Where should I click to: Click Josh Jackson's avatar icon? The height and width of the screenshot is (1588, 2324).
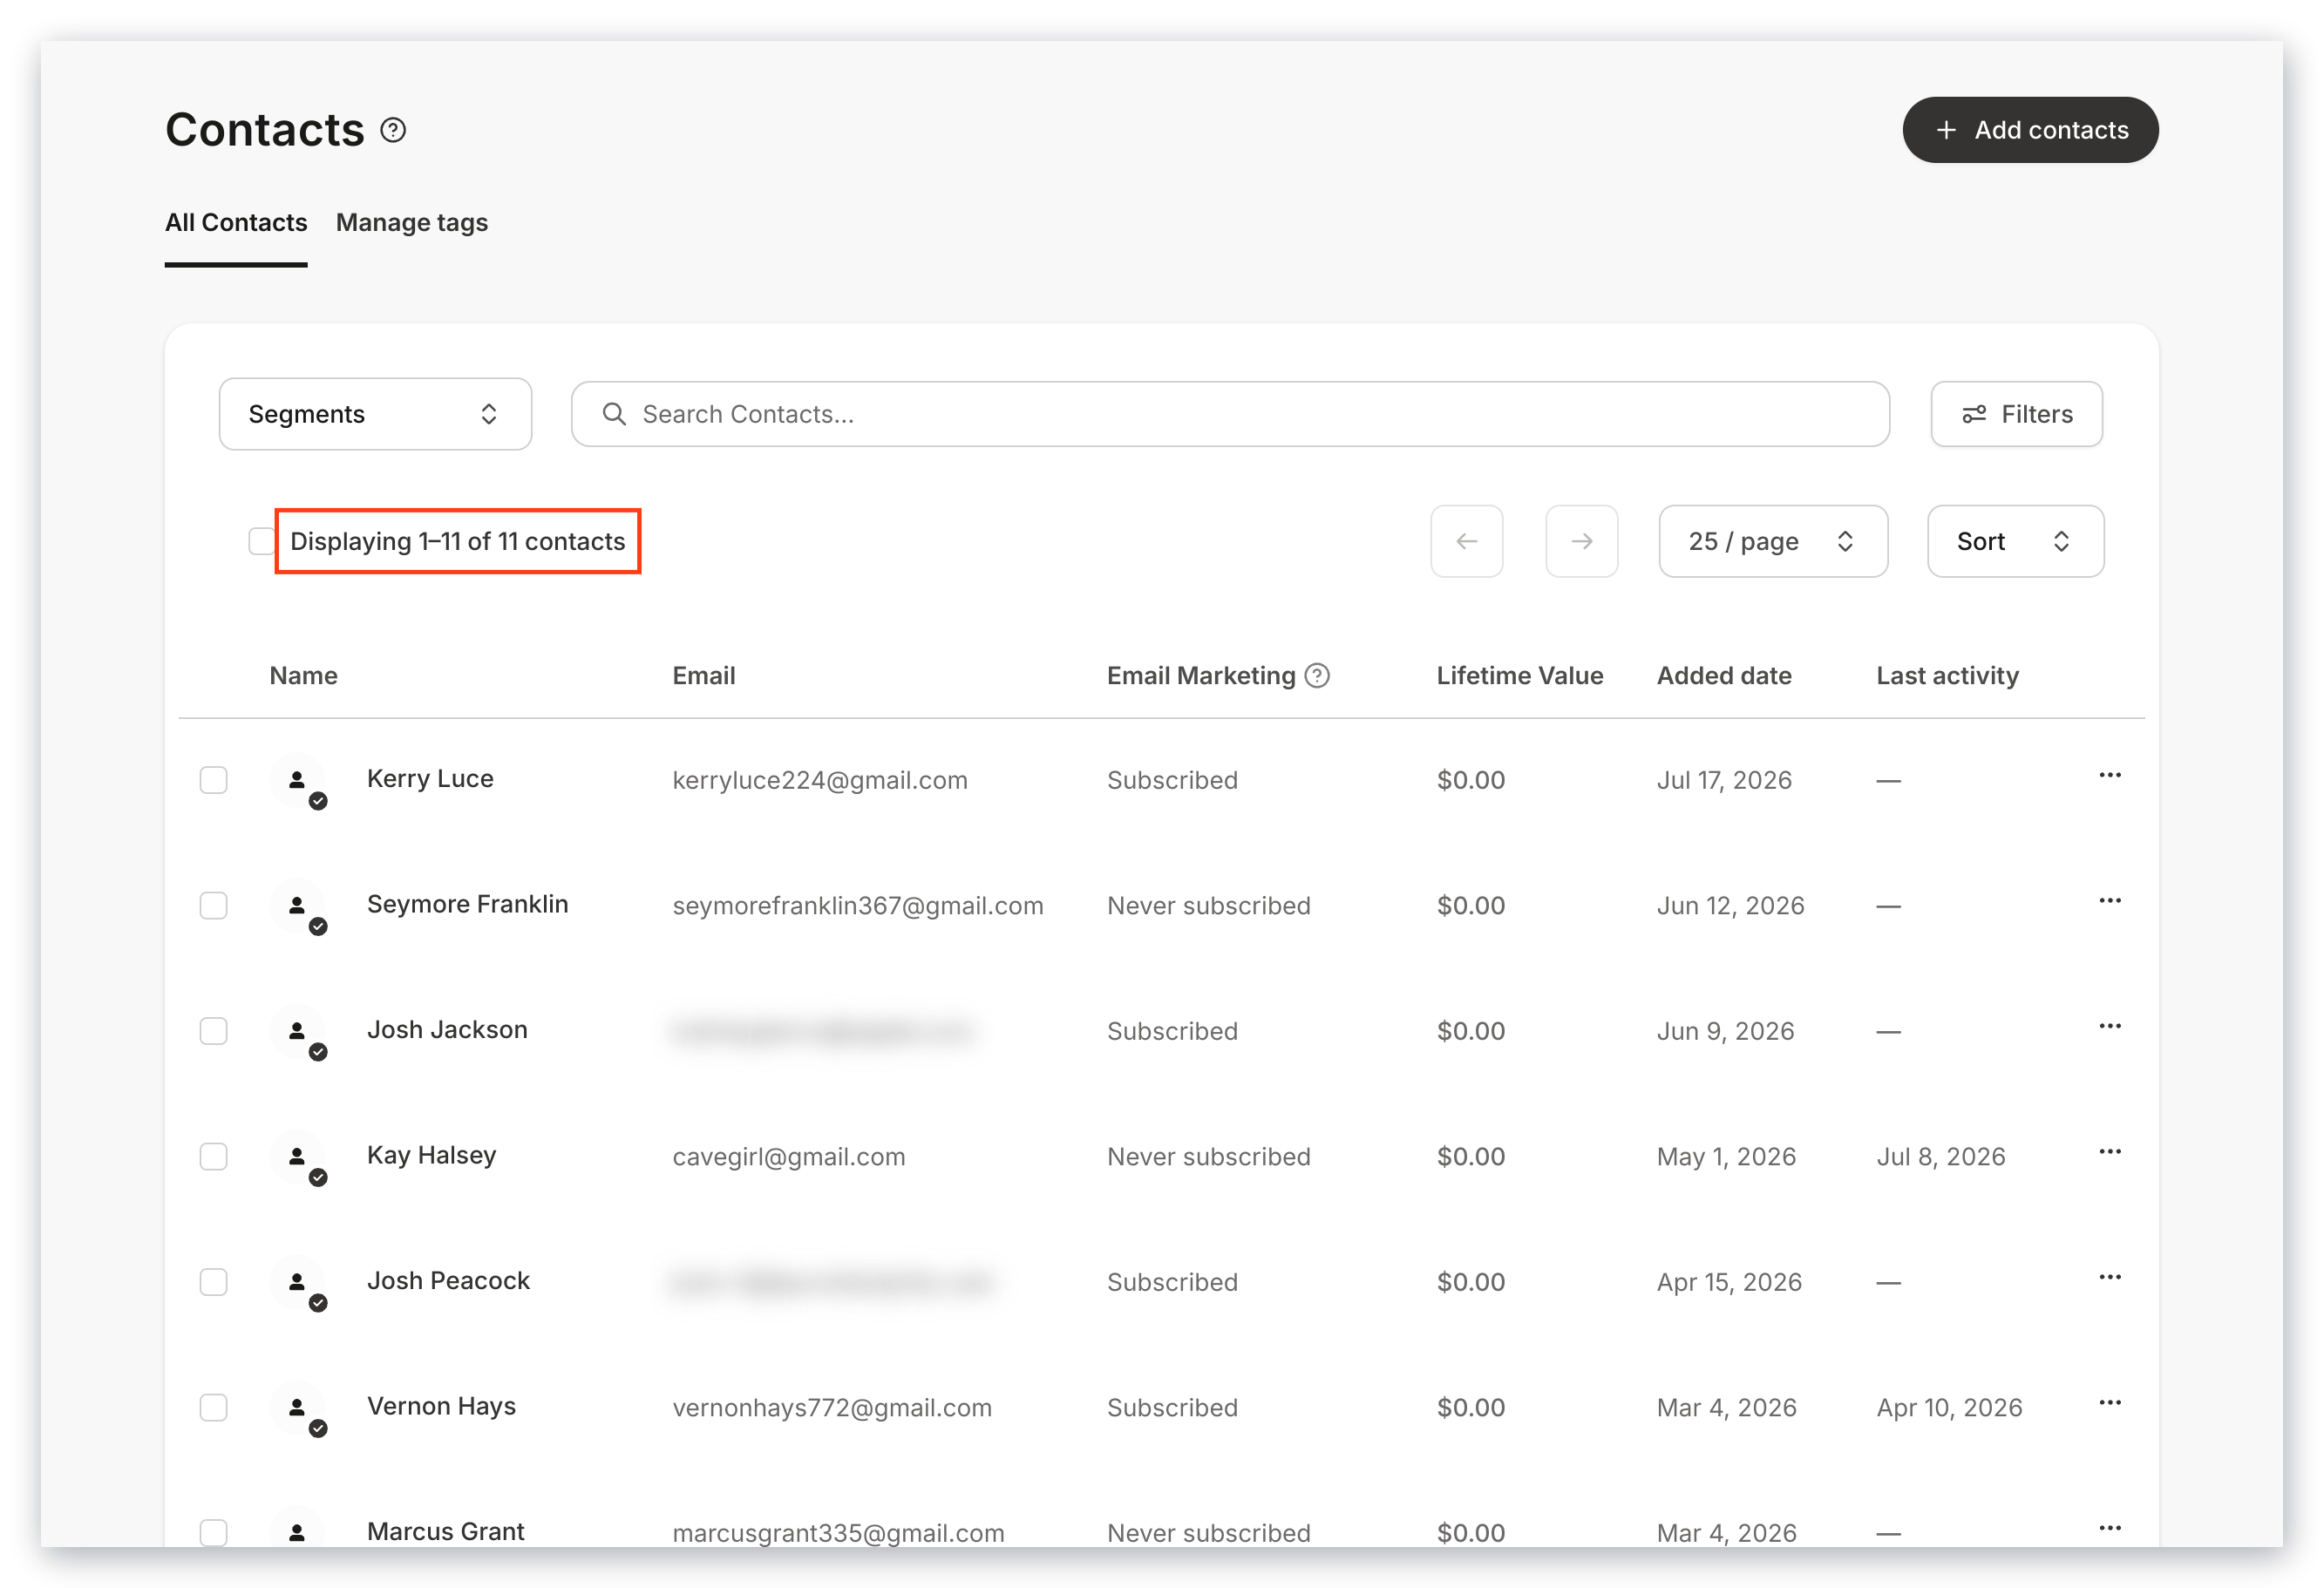(297, 1031)
